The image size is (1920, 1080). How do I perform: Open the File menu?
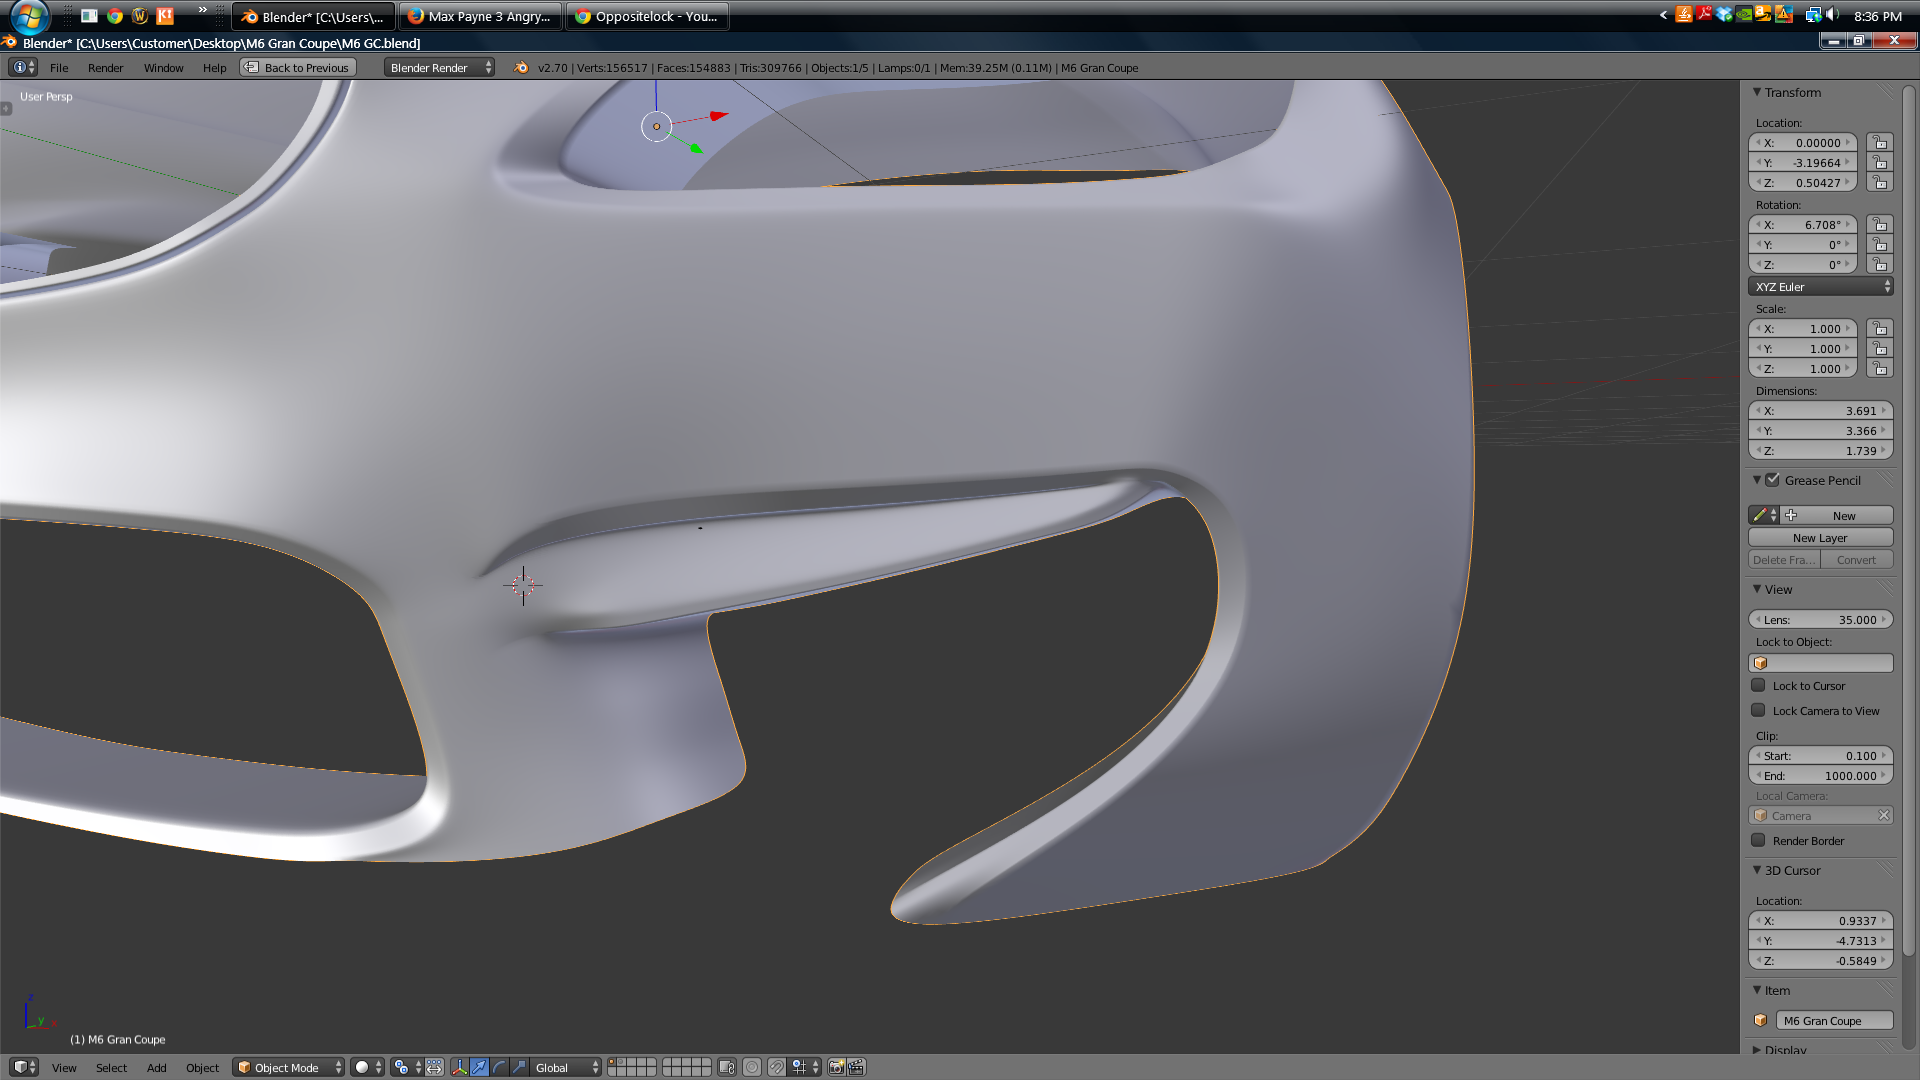59,67
